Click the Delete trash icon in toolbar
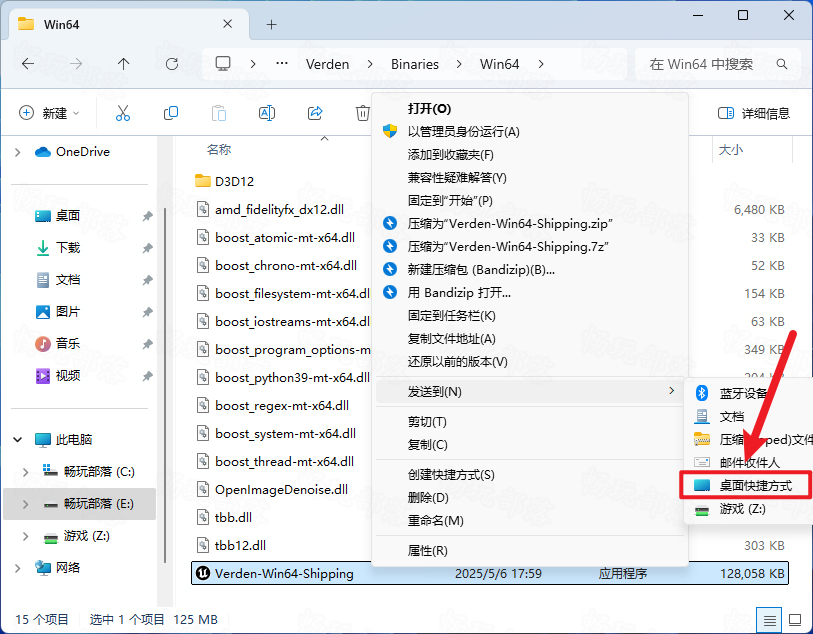This screenshot has height=634, width=813. coord(362,113)
